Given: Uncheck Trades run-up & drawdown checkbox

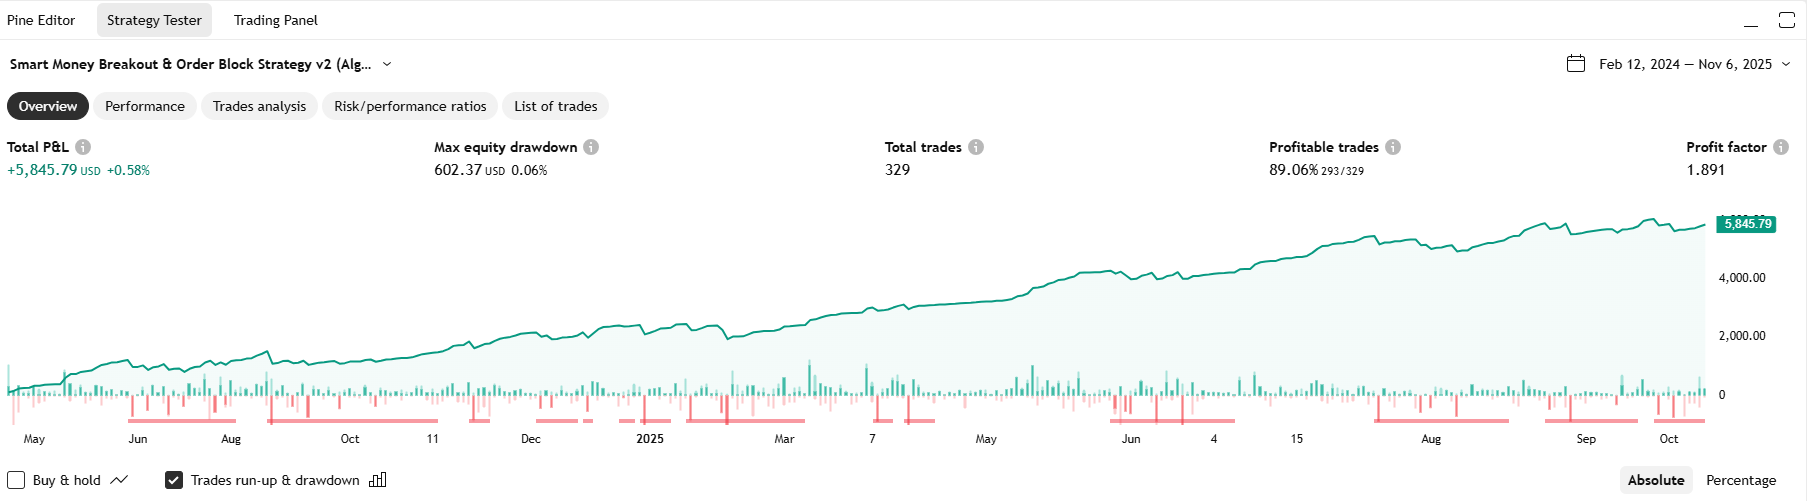Looking at the screenshot, I should click(174, 480).
